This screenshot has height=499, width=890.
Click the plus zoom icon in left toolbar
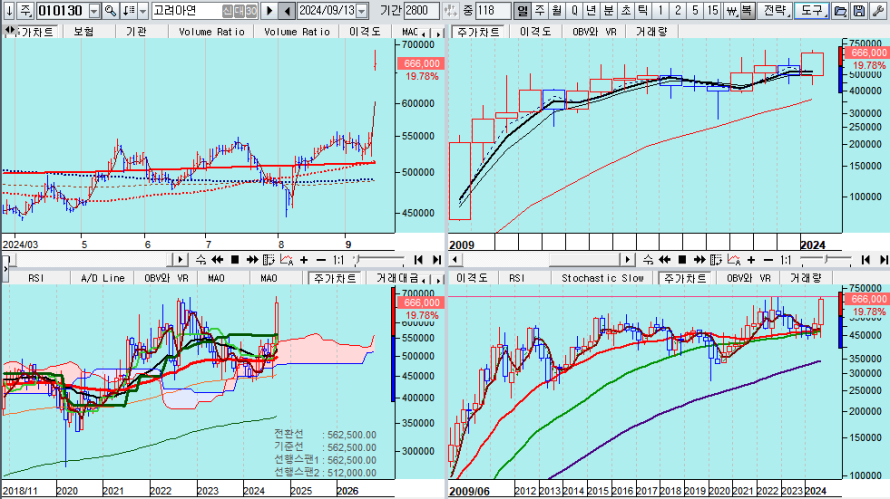coord(304,260)
